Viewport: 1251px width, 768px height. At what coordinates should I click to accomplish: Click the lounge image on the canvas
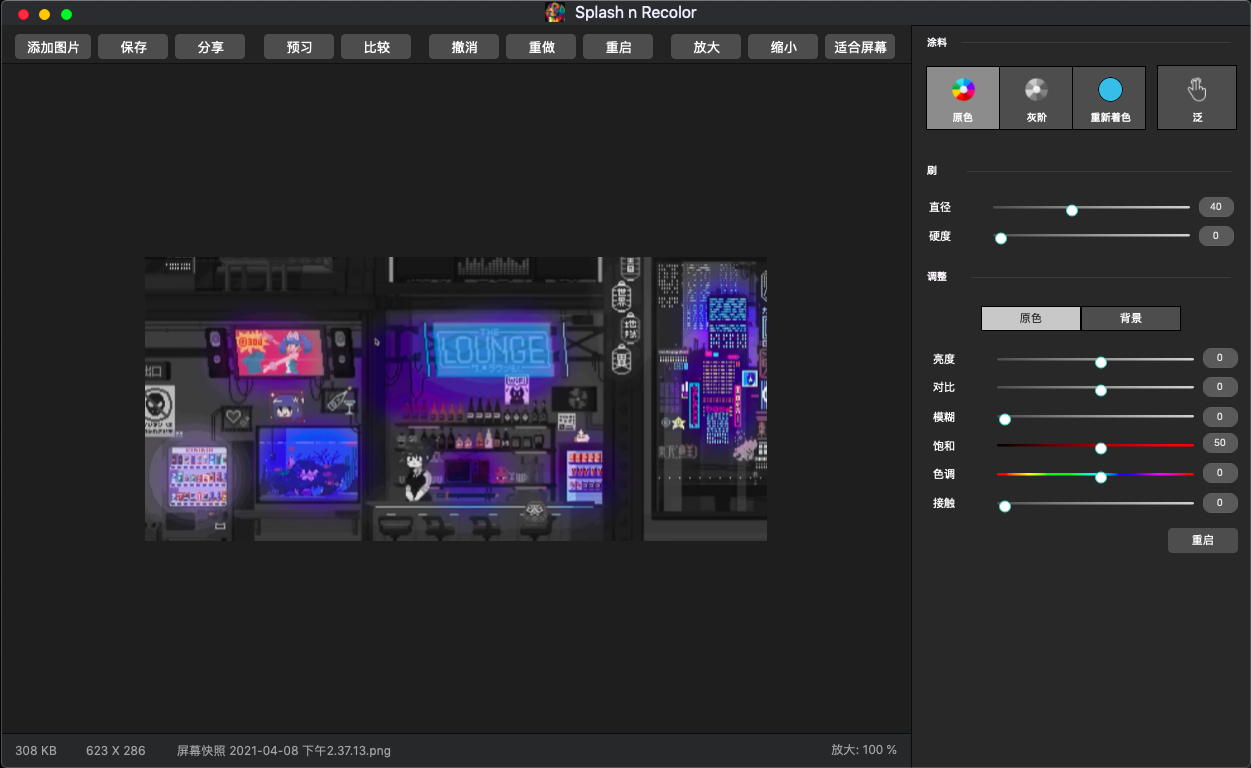pos(456,399)
